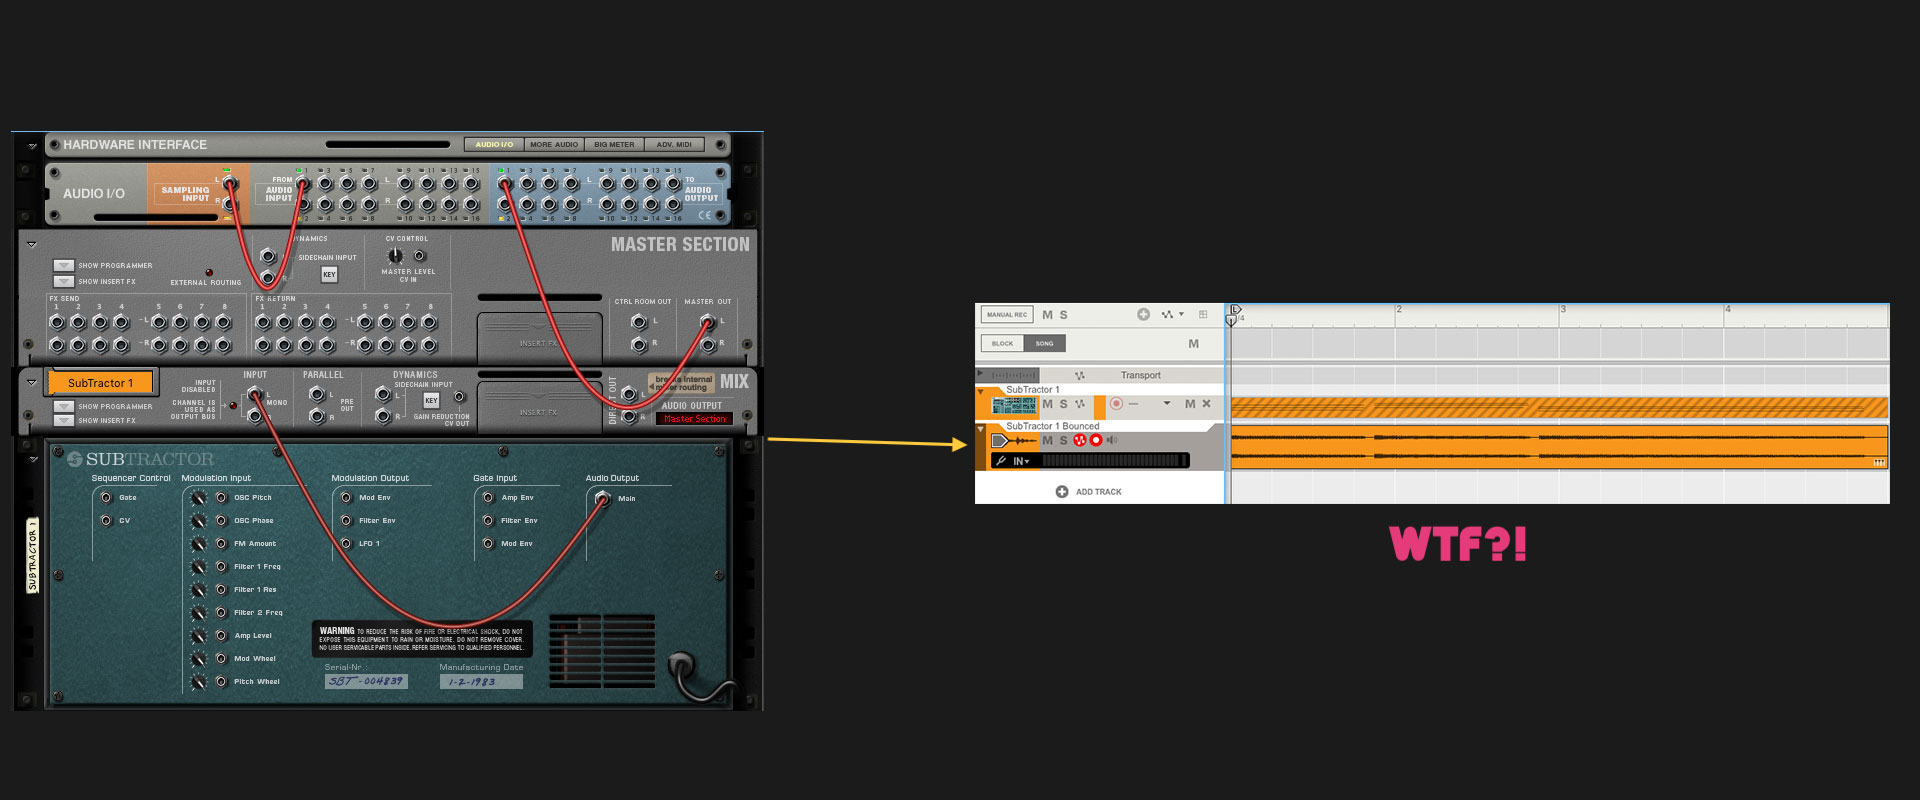Select SONG mode in sequencer

pos(1044,343)
